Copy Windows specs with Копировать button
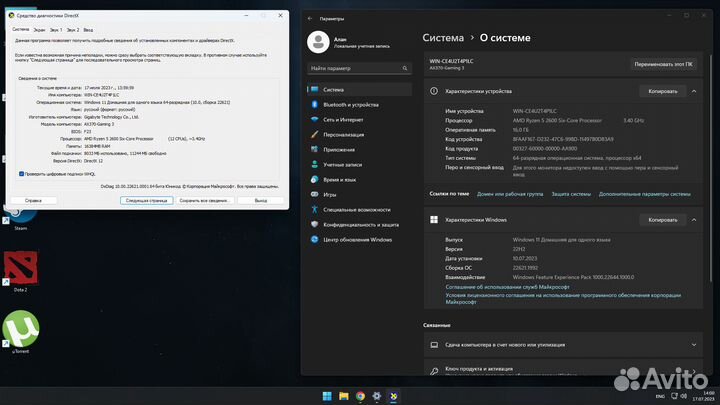Viewport: 720px width, 405px height. pos(663,220)
